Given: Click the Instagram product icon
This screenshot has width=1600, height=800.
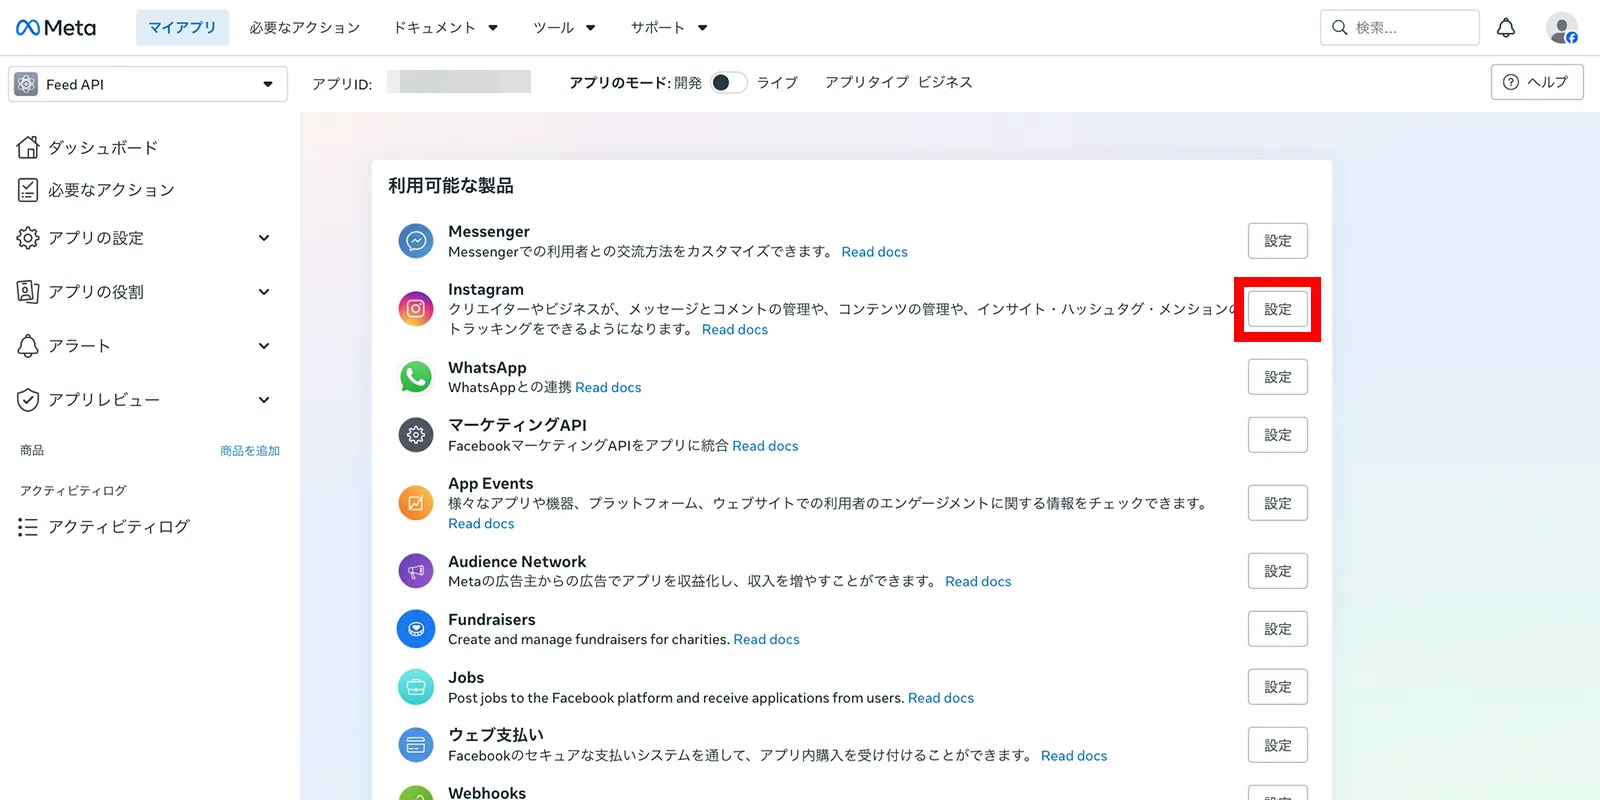Looking at the screenshot, I should point(416,309).
